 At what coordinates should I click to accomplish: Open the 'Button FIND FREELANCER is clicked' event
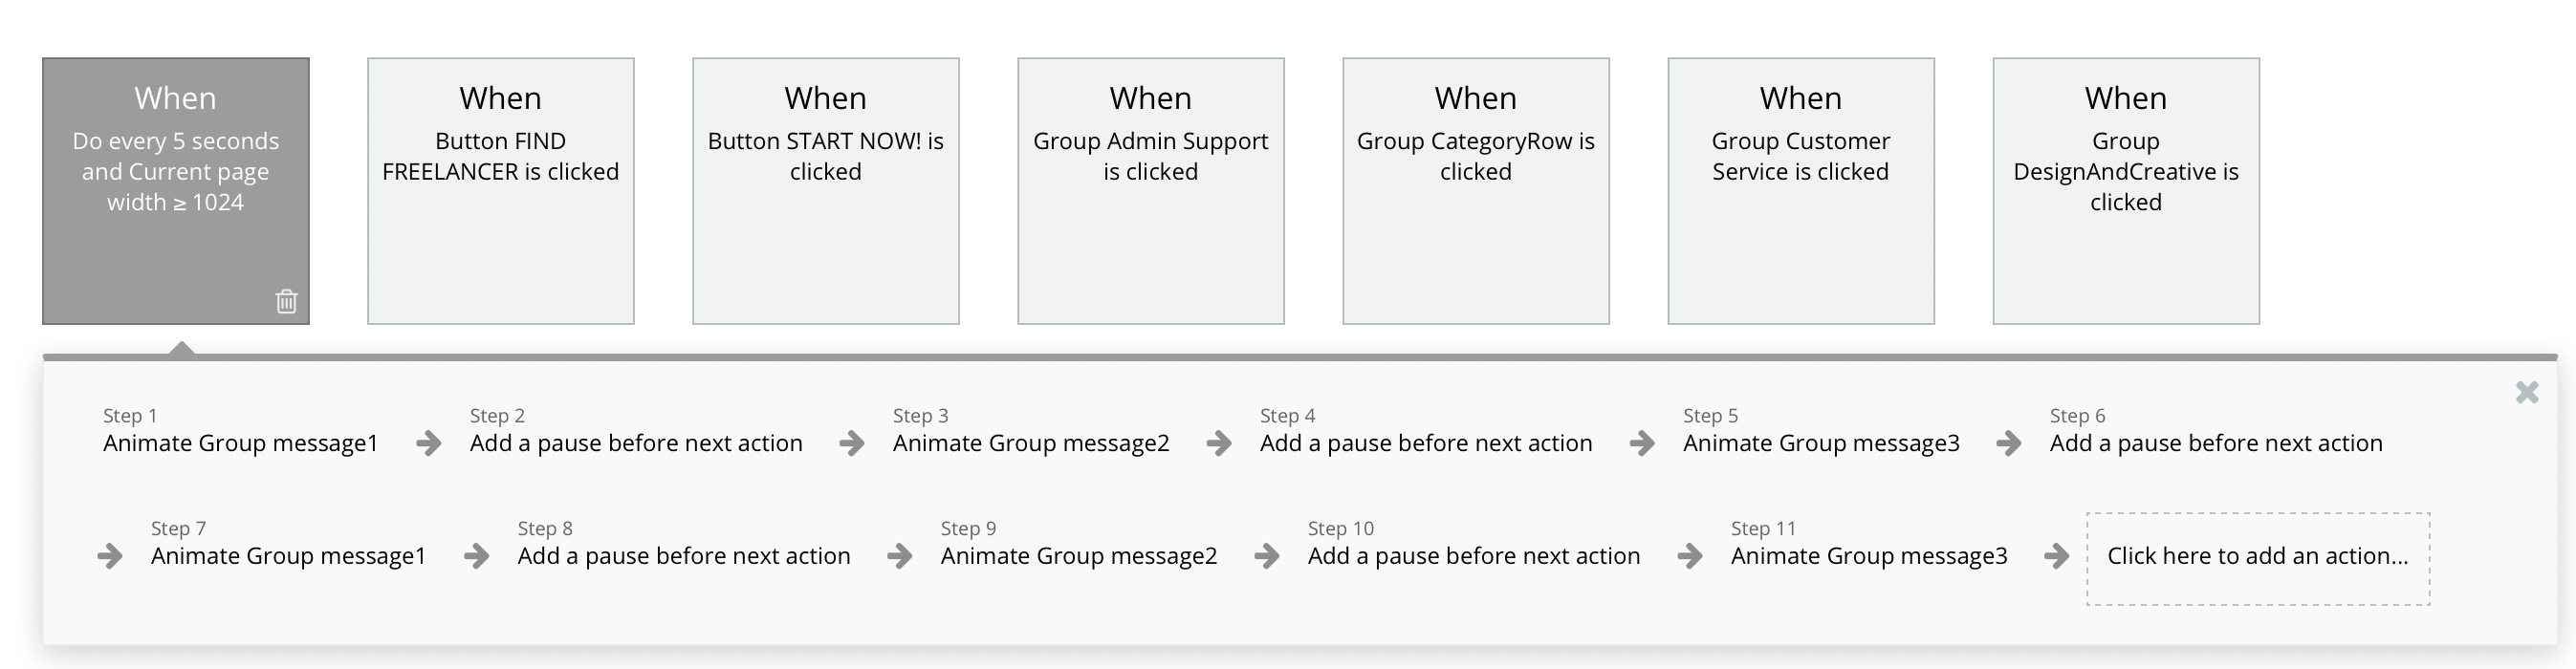[x=500, y=190]
